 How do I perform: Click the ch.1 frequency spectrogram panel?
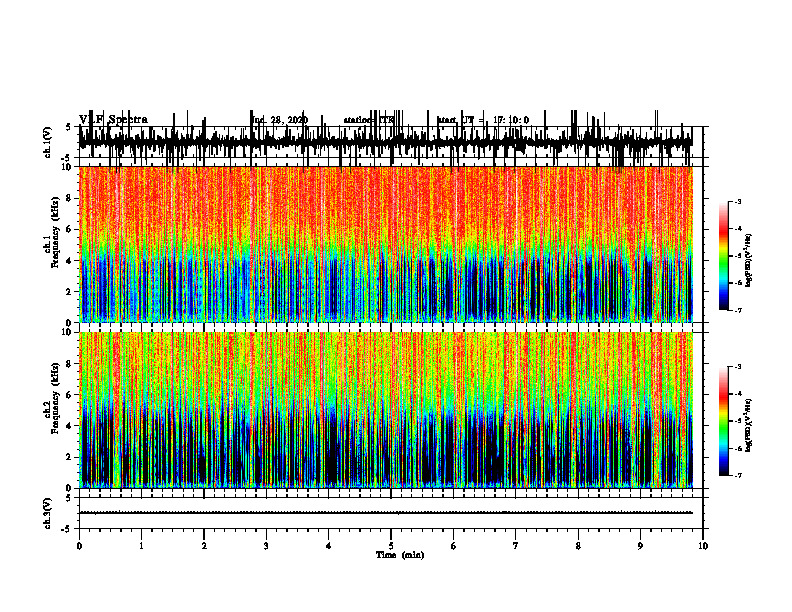point(386,244)
